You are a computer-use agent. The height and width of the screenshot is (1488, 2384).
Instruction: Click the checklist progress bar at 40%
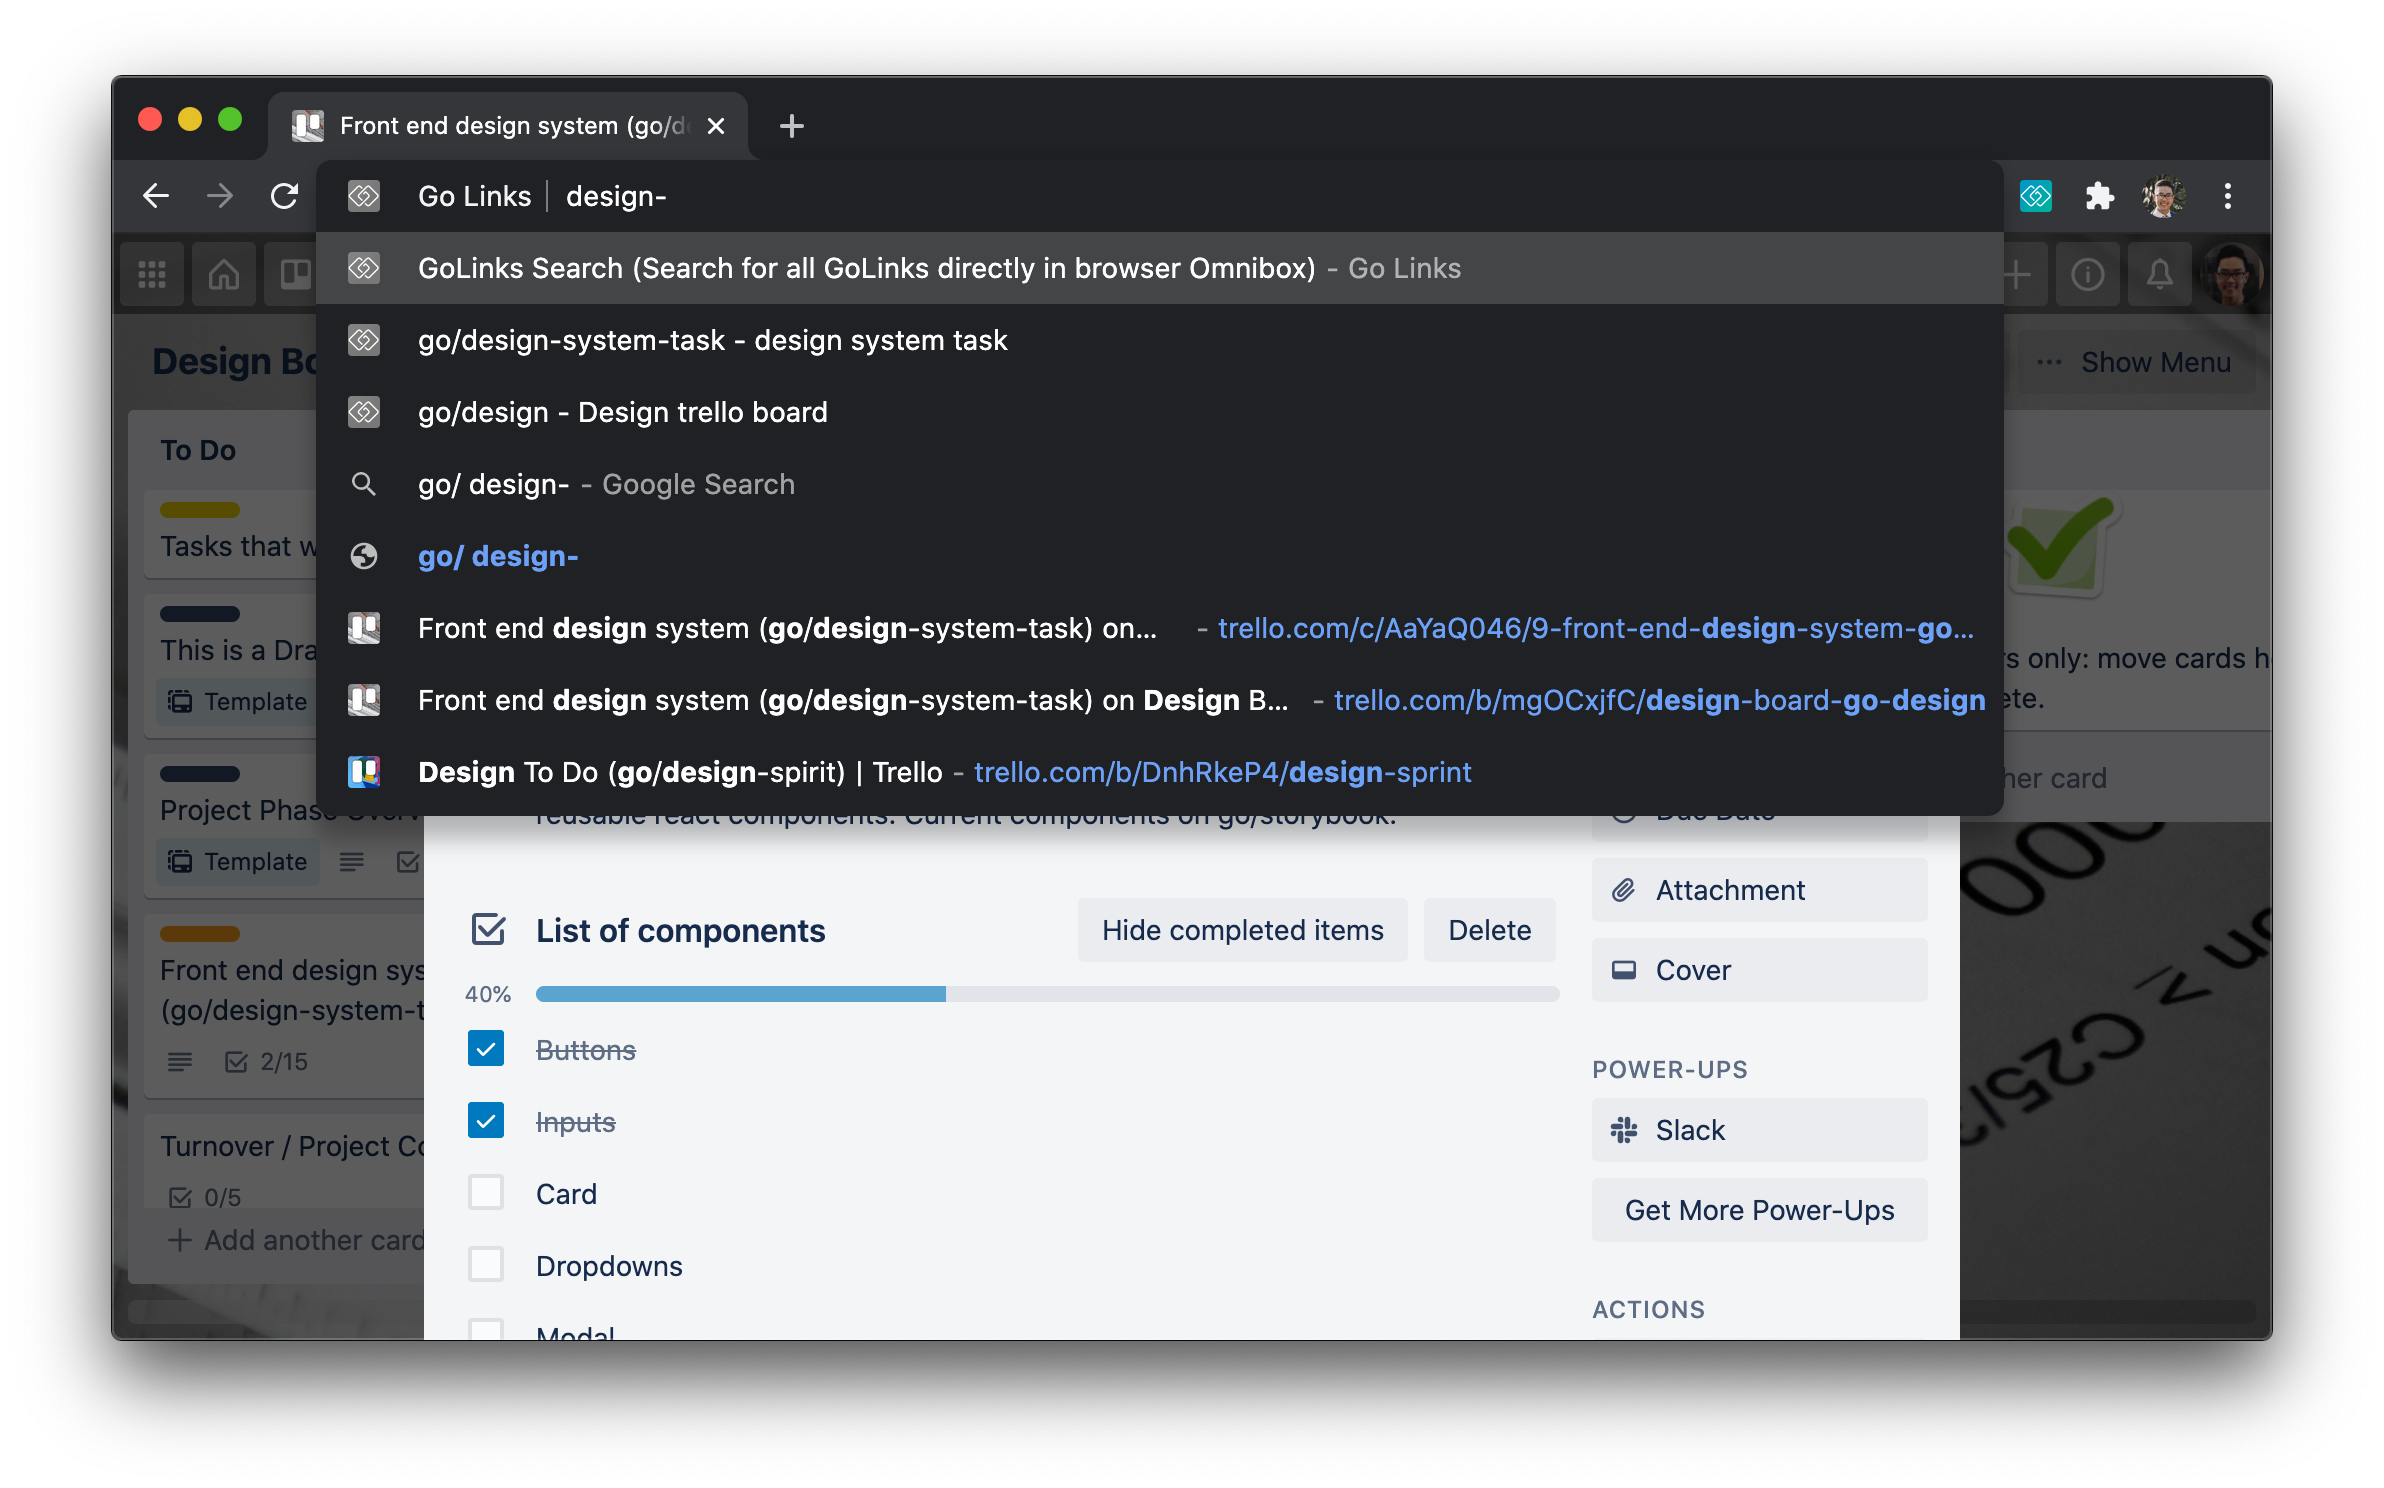pos(1047,994)
